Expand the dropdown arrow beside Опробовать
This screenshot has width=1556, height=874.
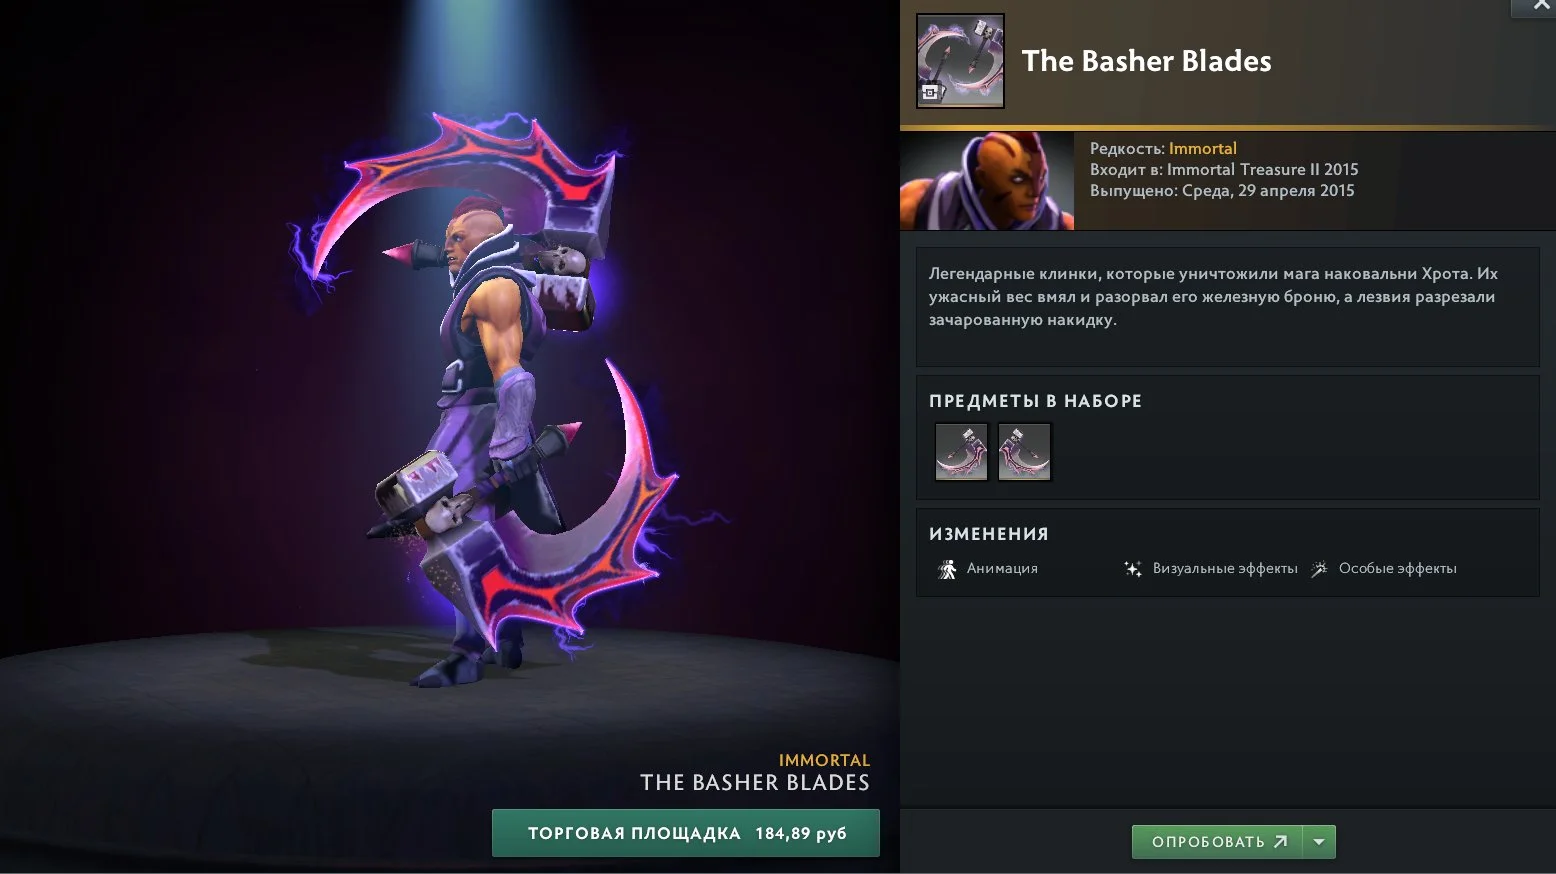1319,842
